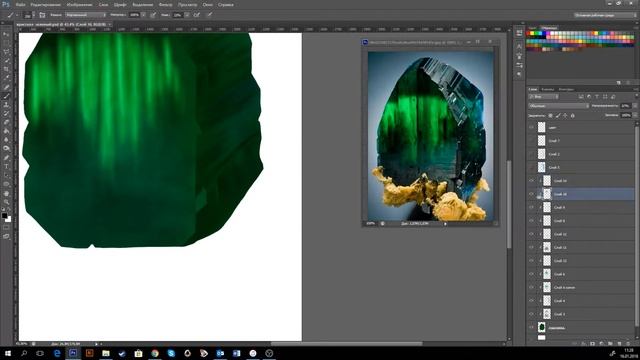Image resolution: width=640 pixels, height=360 pixels.
Task: Select the Type tool
Action: point(6,166)
